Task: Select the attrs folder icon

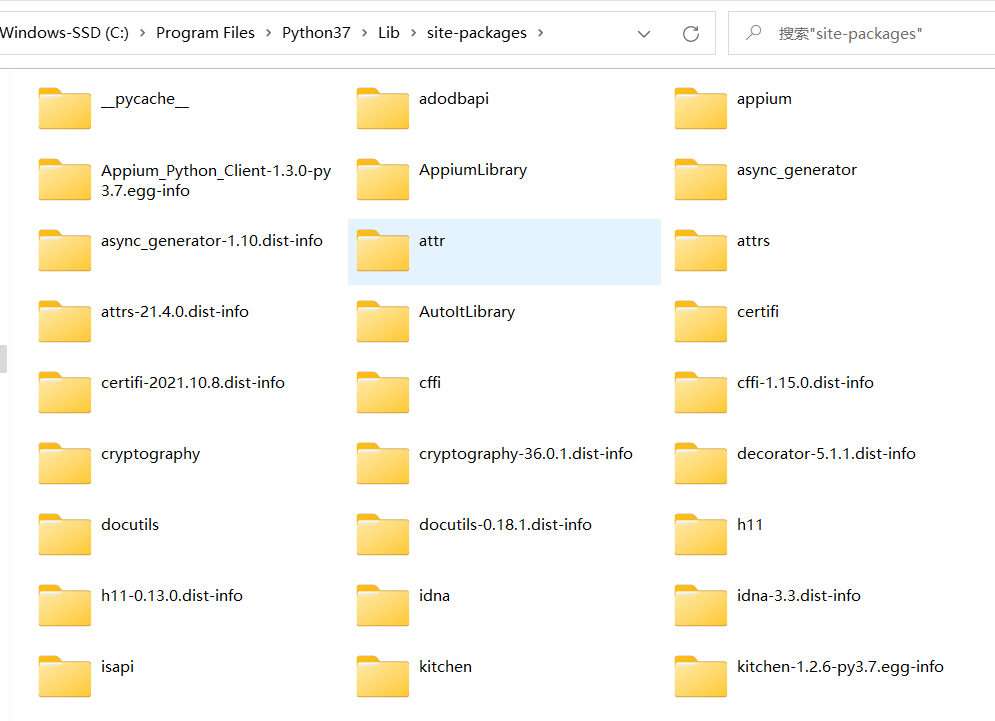Action: click(x=701, y=251)
